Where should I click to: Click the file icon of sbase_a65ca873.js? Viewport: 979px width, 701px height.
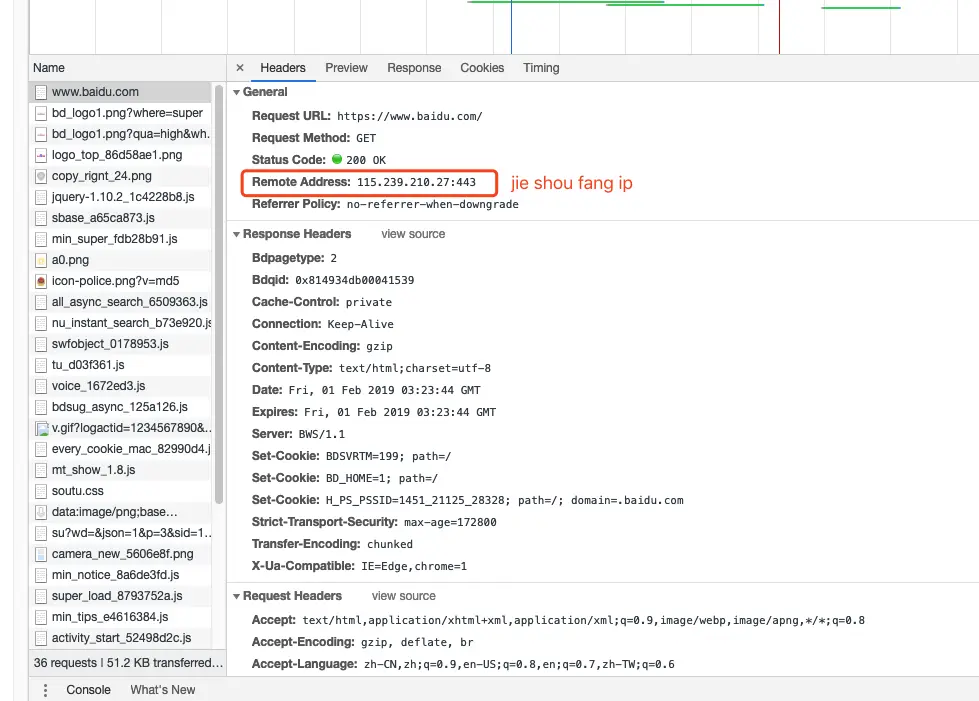[x=41, y=218]
